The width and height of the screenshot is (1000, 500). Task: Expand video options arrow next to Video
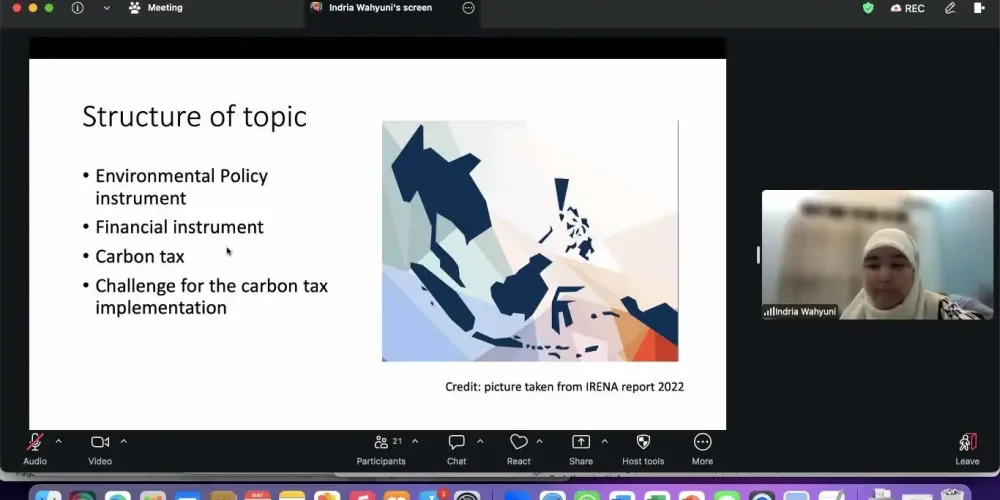(124, 441)
